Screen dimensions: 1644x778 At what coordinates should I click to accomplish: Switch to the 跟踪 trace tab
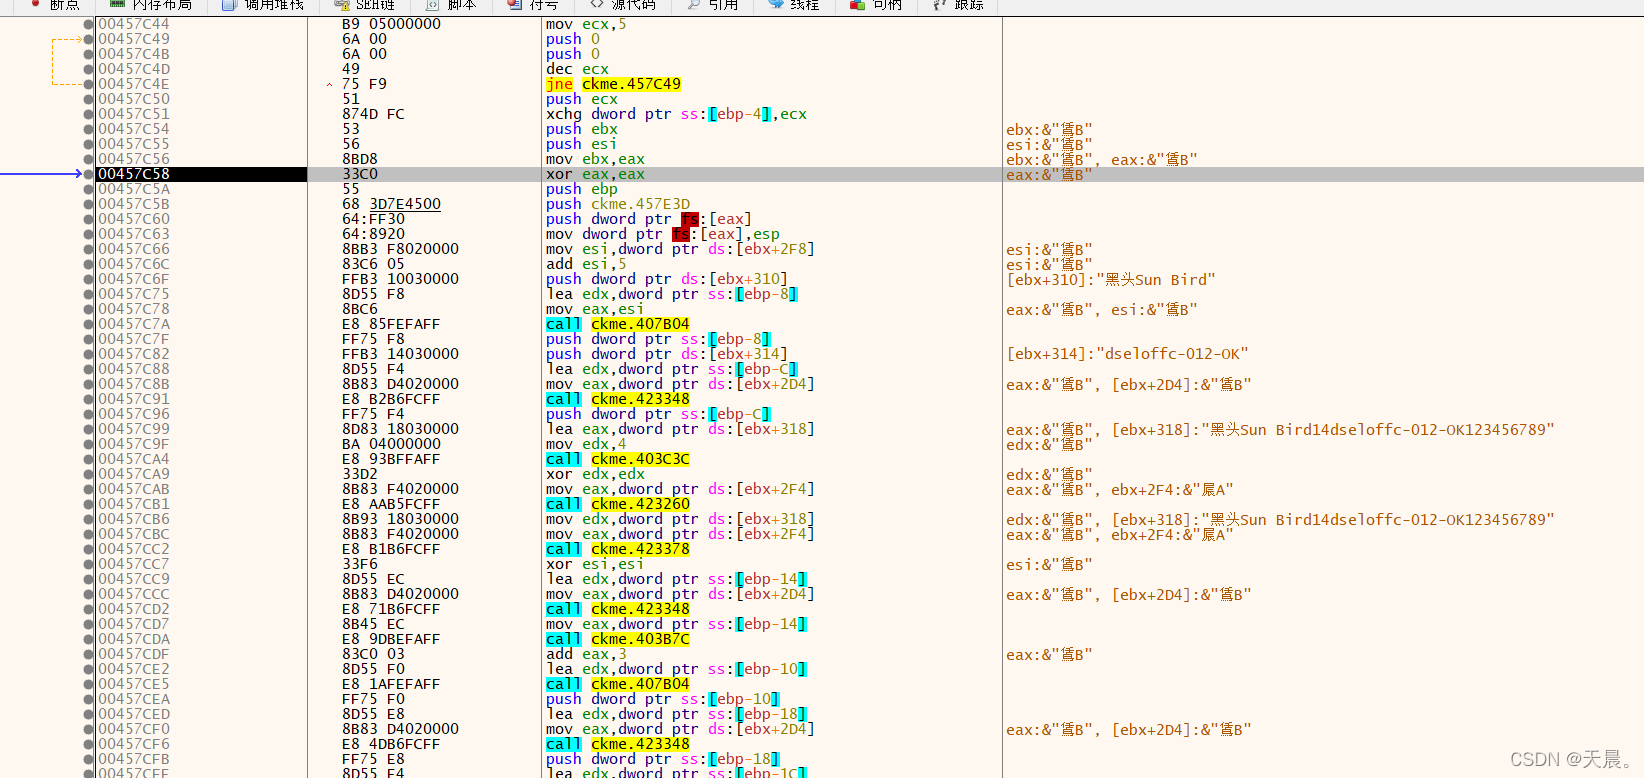pyautogui.click(x=958, y=5)
